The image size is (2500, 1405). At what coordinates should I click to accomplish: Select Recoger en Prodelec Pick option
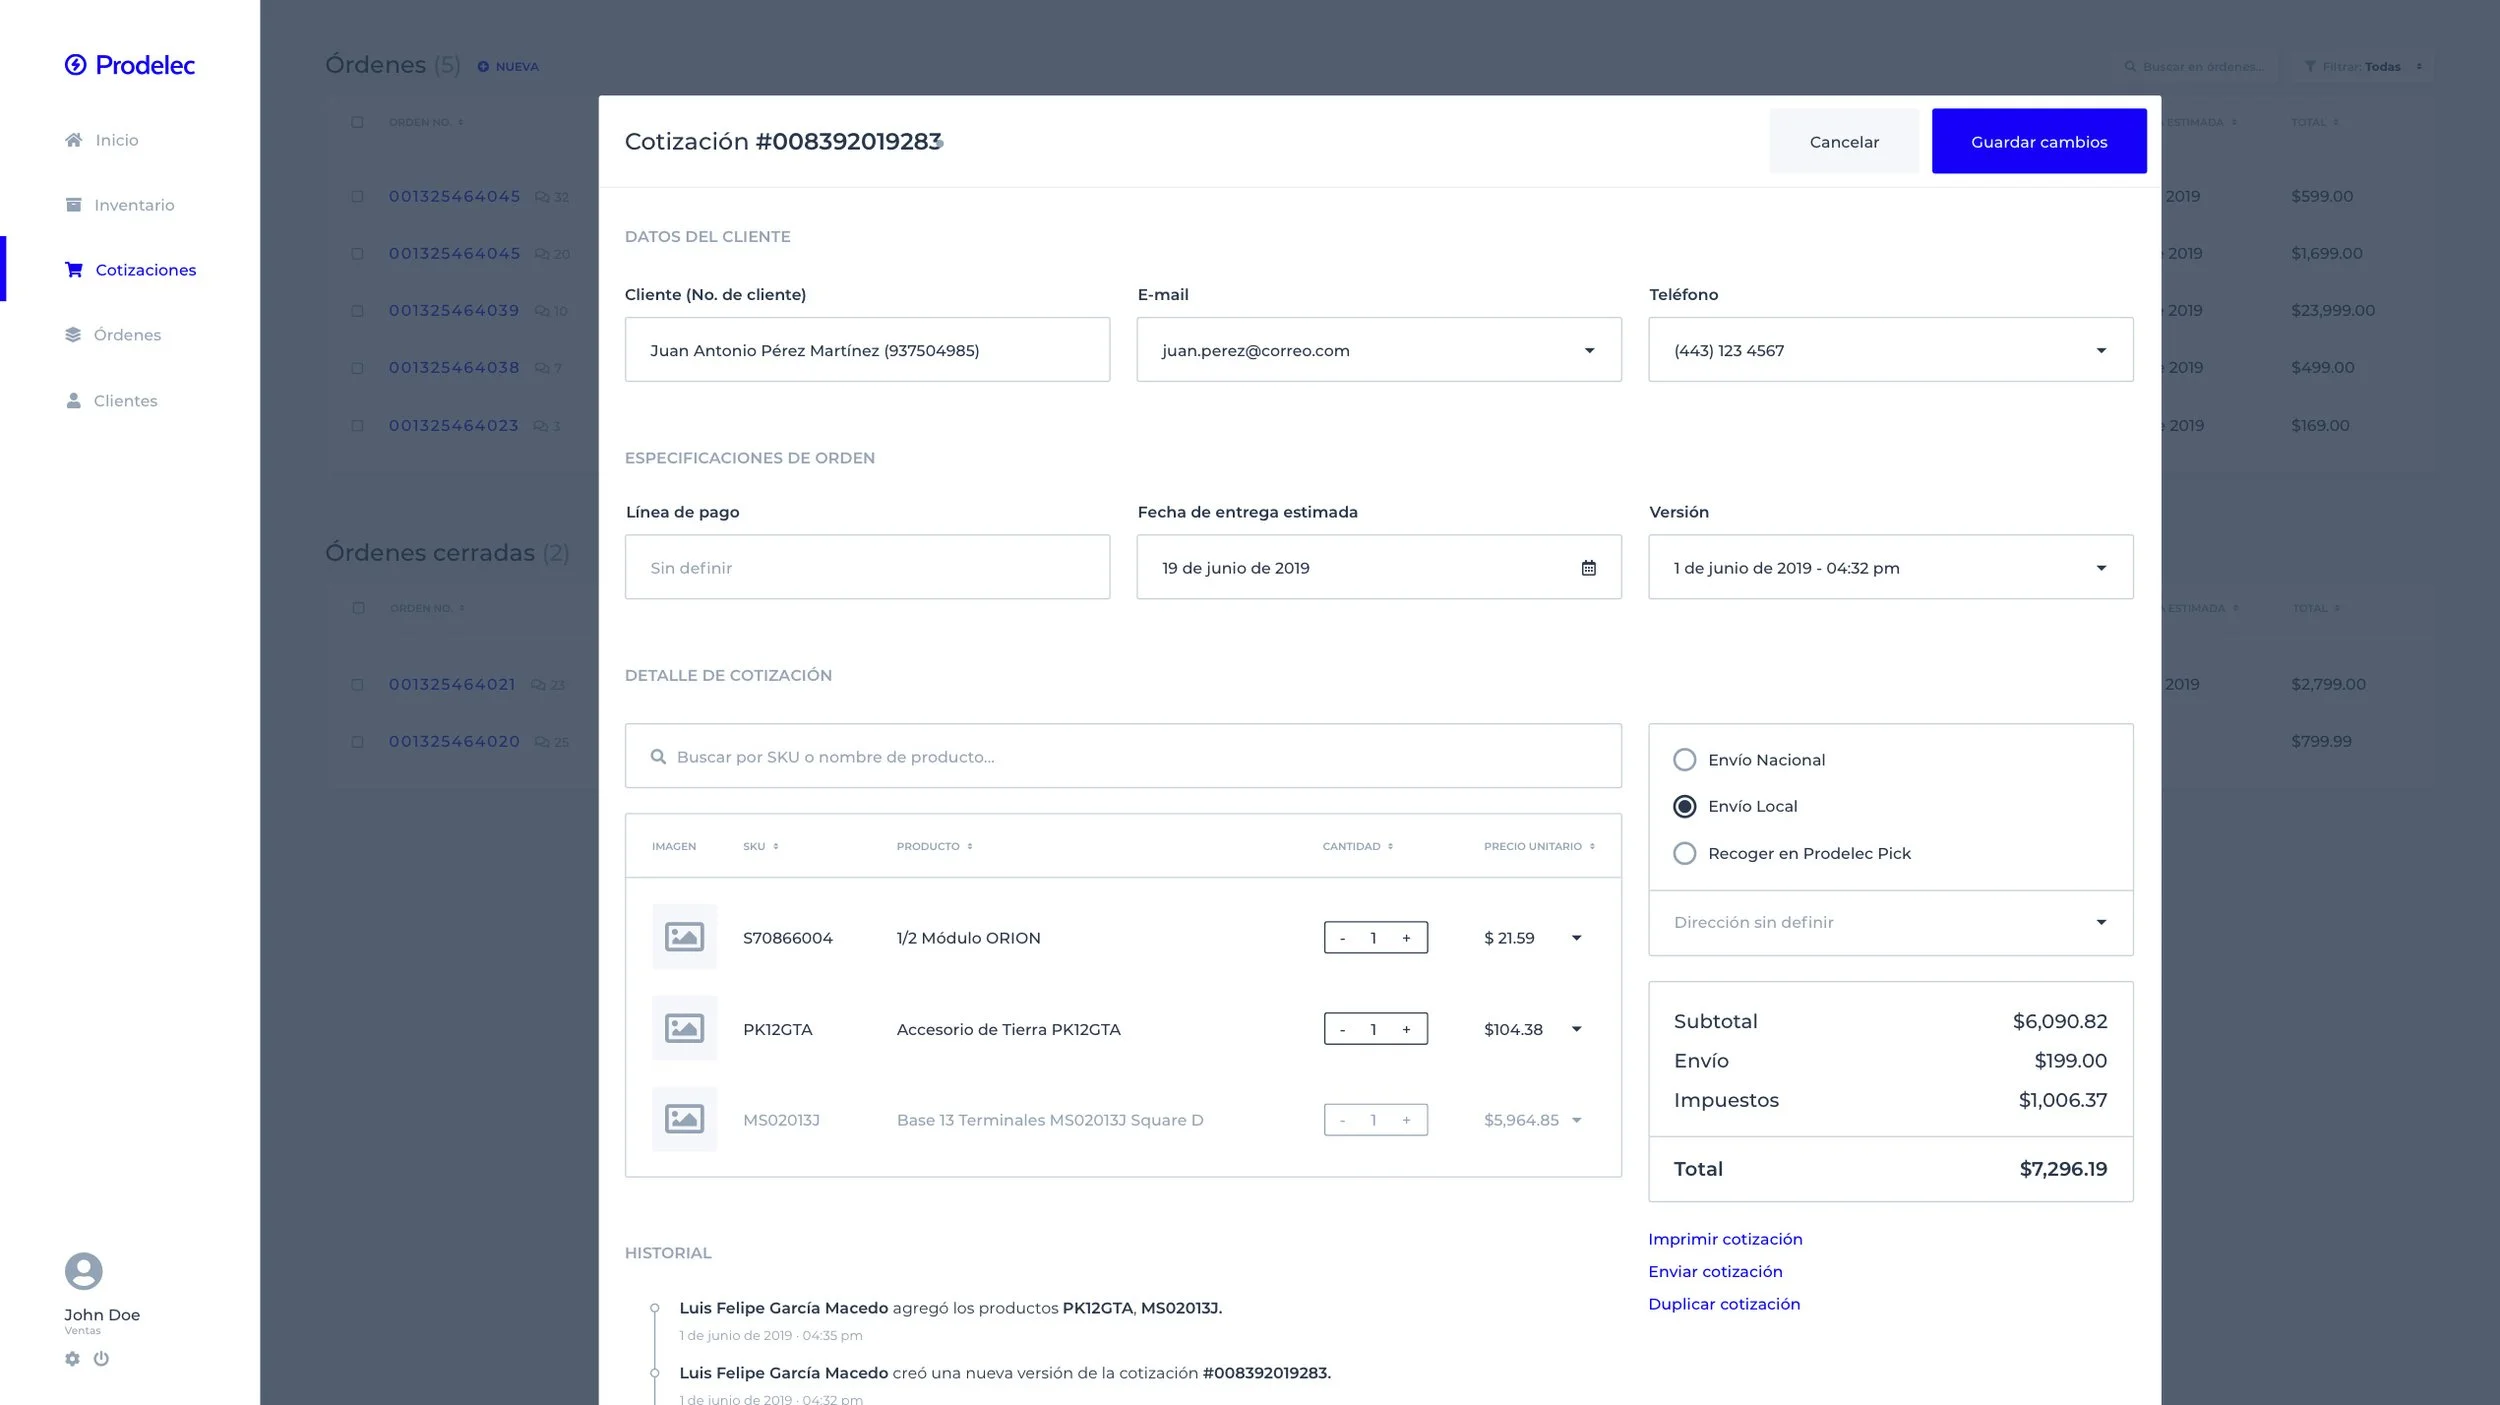pos(1684,853)
